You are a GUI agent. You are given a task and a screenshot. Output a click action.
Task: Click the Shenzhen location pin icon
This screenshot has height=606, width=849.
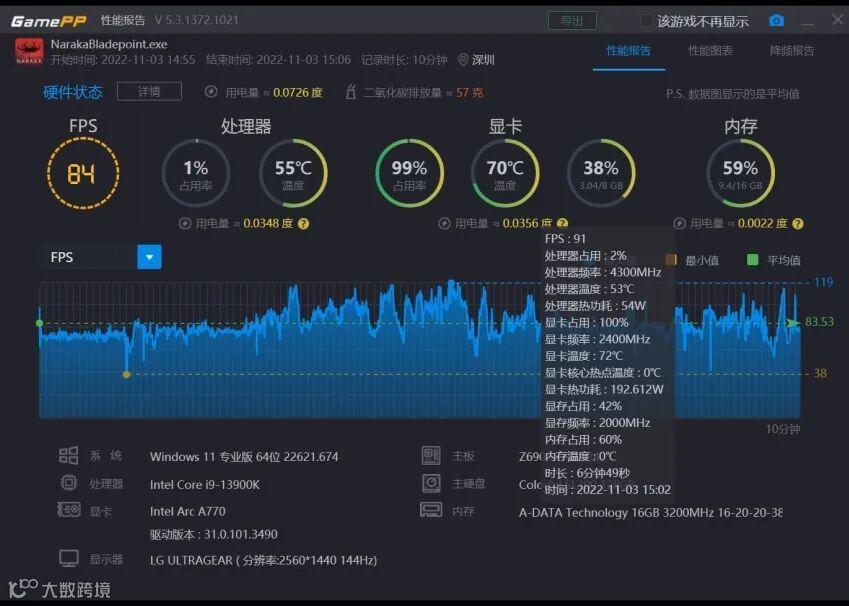(x=463, y=60)
